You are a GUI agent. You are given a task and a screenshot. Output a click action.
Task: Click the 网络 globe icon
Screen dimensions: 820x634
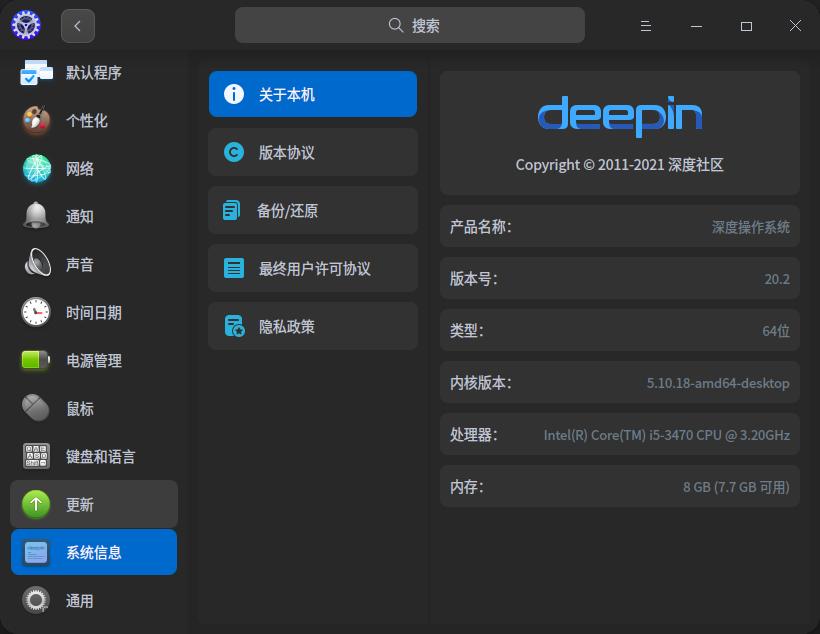click(37, 168)
